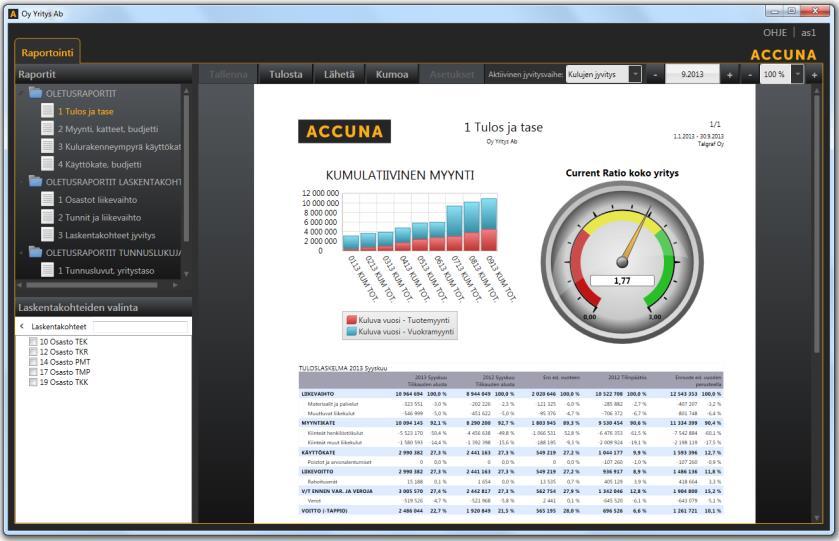839x541 pixels.
Task: Select report 2 Myynti, katteet, budjetti
Action: [x=108, y=129]
